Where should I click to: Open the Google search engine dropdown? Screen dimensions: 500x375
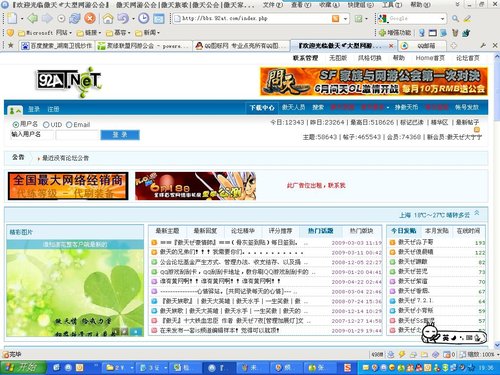pos(442,19)
